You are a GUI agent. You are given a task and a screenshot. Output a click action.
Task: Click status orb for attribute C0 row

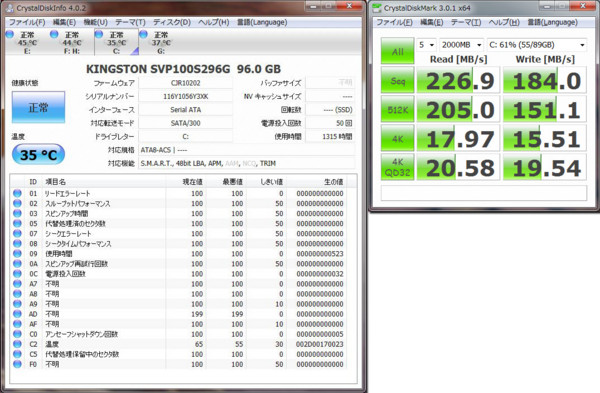(17, 334)
